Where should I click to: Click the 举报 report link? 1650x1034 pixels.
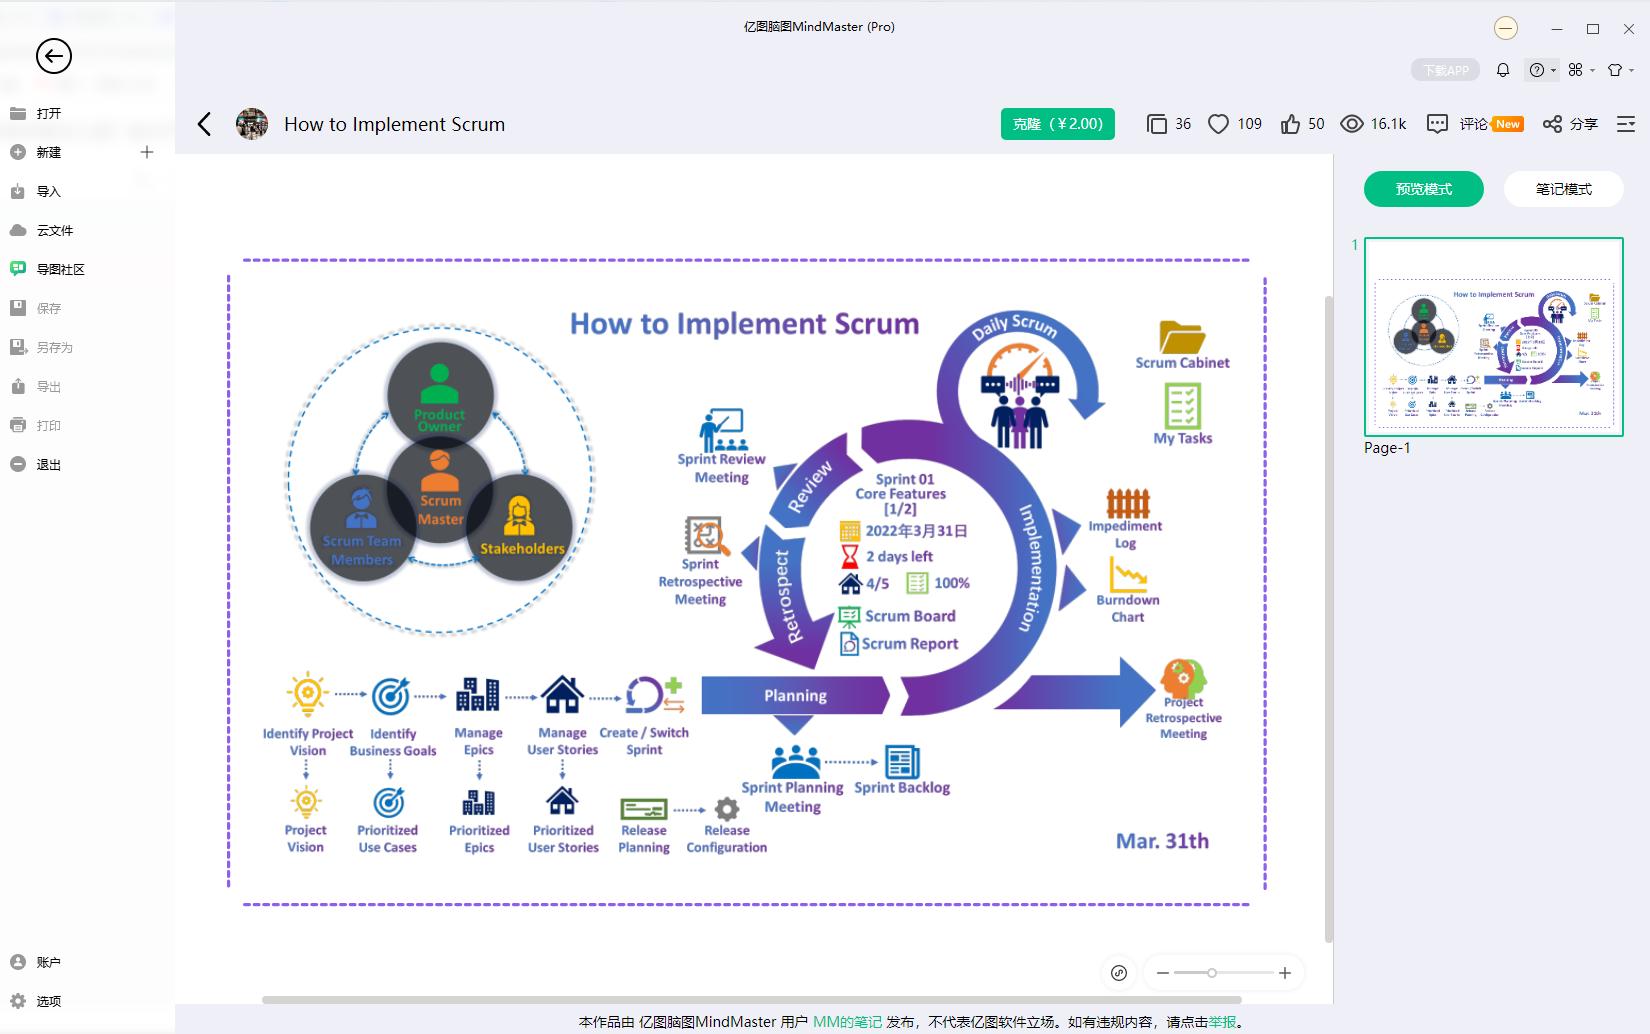click(1222, 1022)
